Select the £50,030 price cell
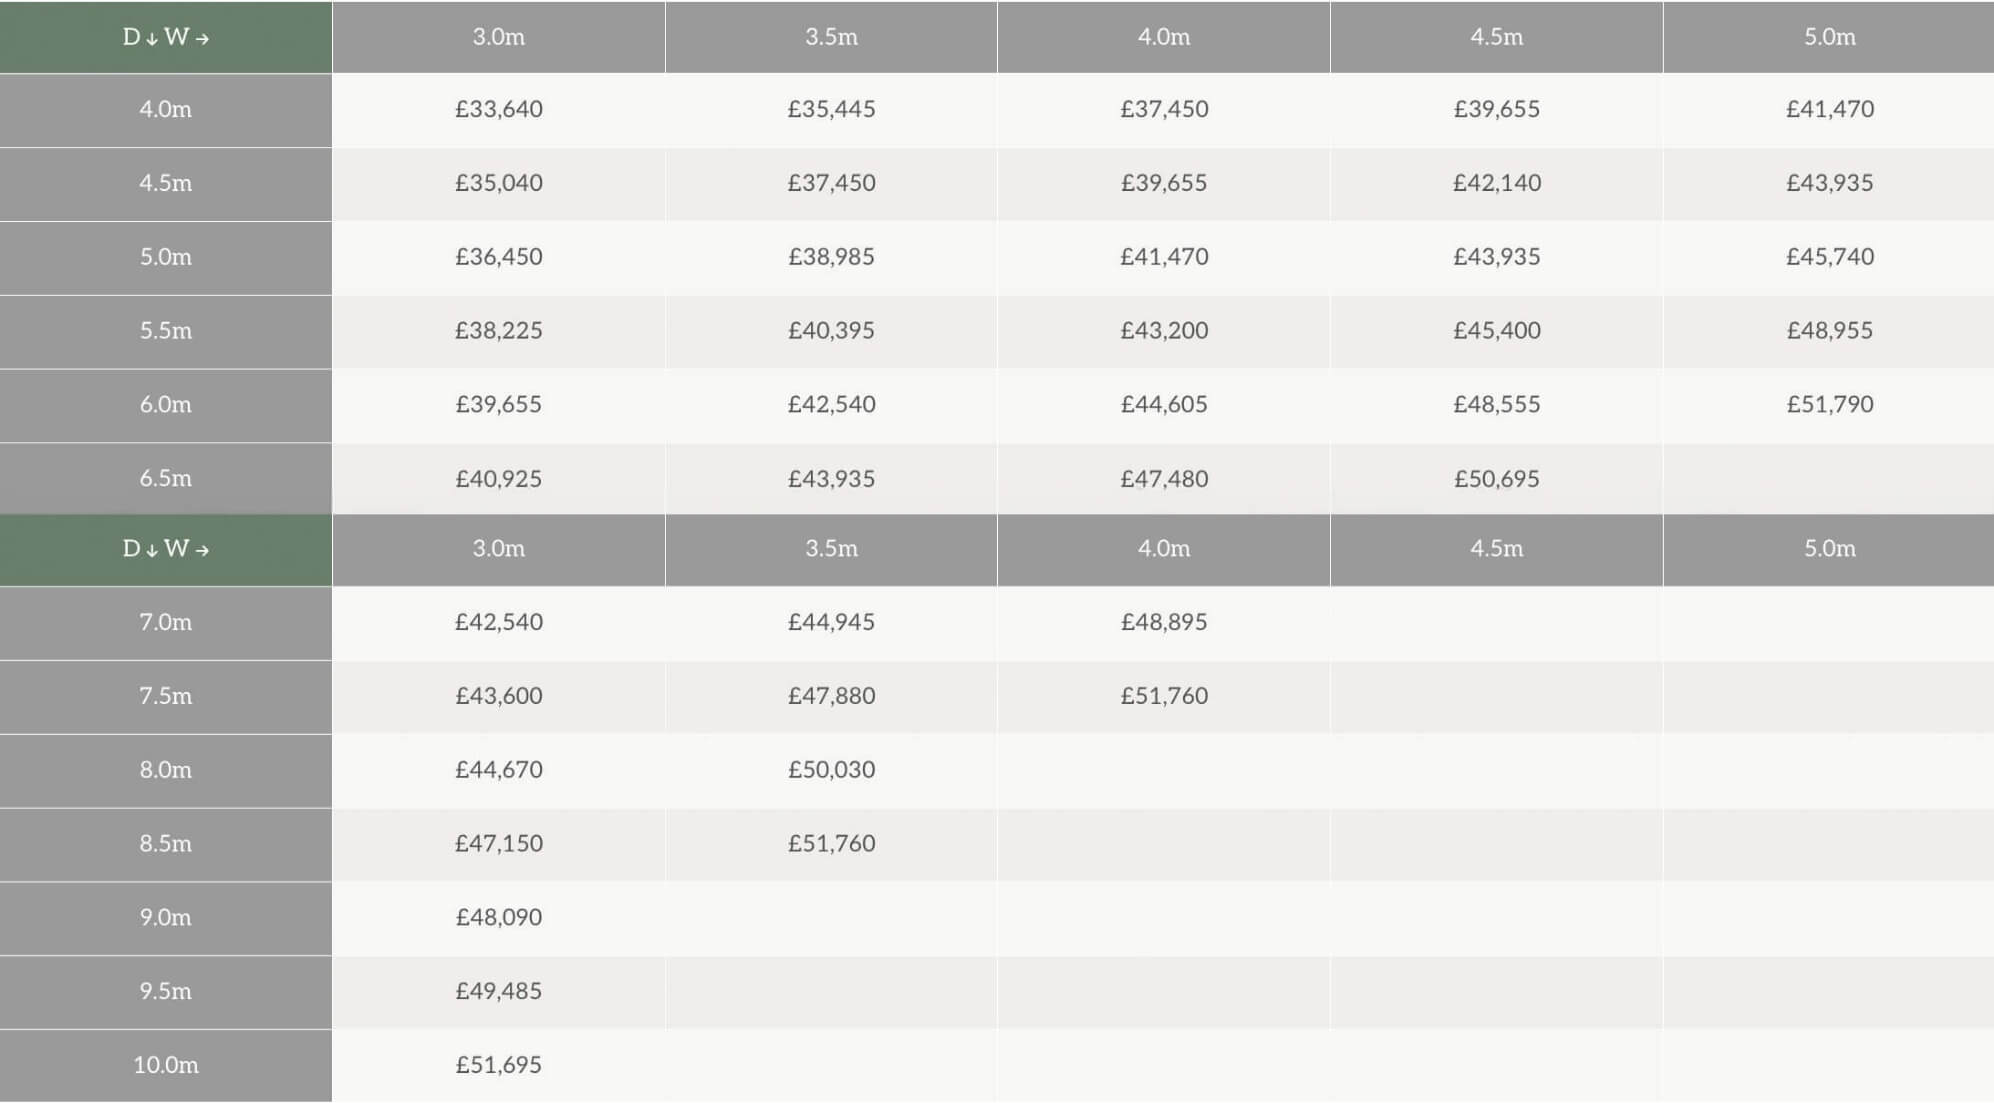 [831, 770]
